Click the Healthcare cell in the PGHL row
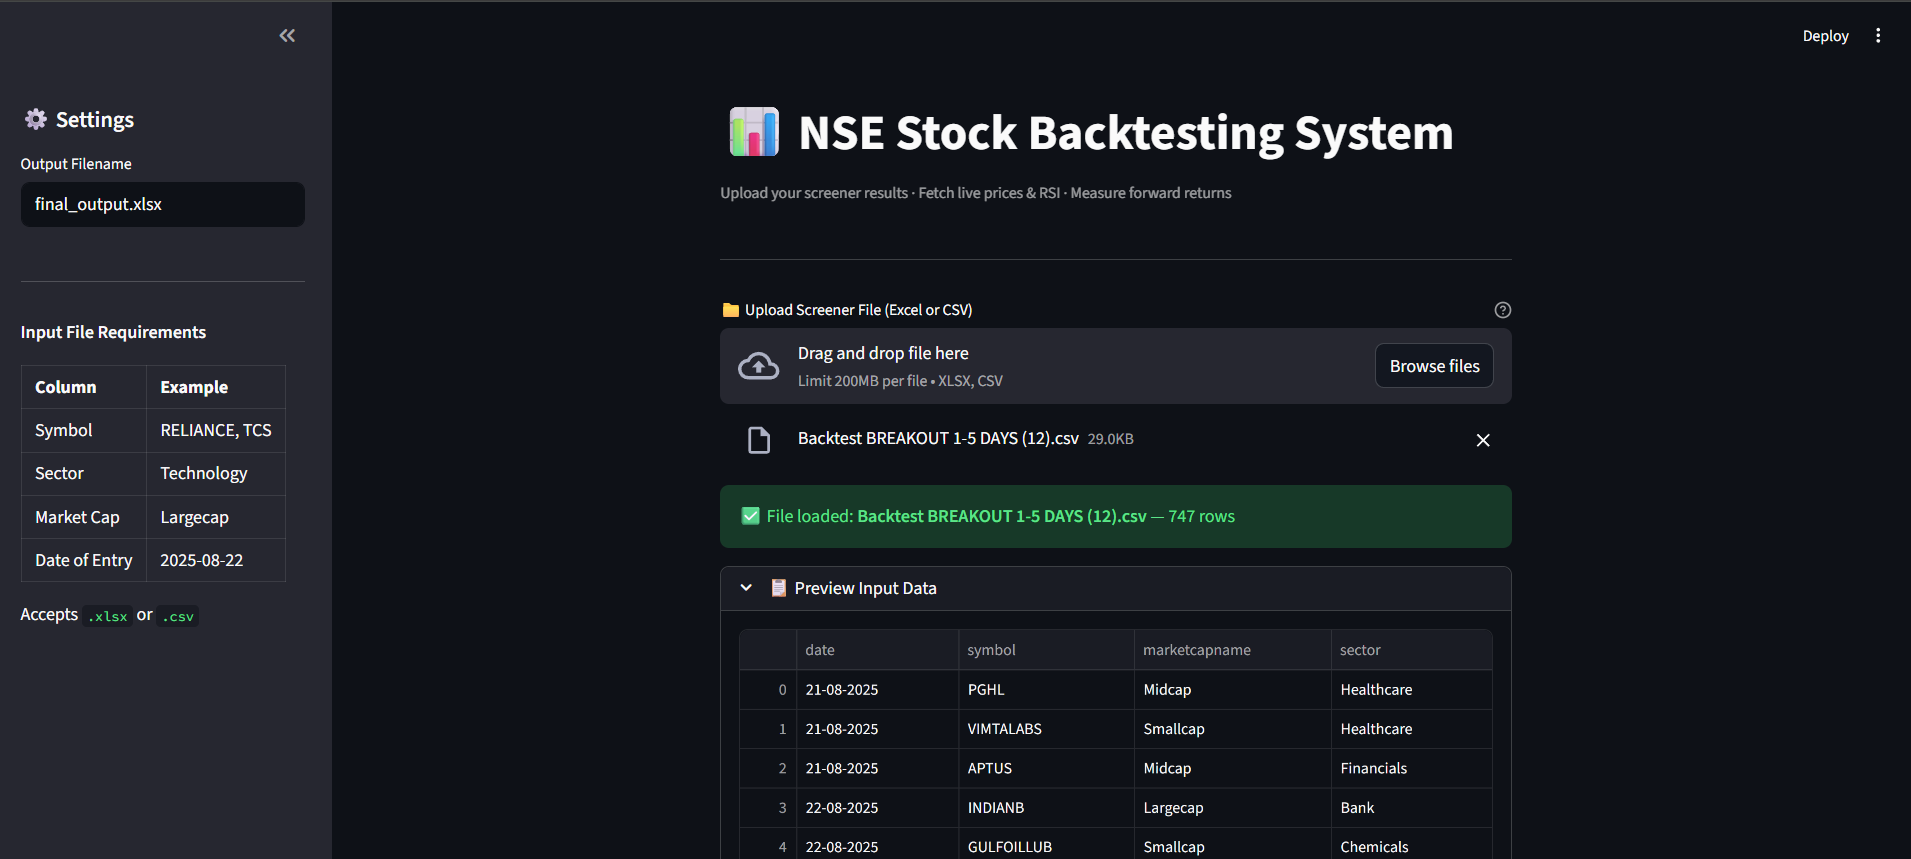Image resolution: width=1911 pixels, height=859 pixels. coord(1411,690)
